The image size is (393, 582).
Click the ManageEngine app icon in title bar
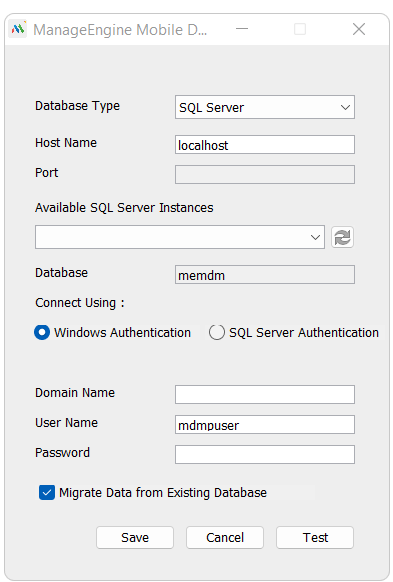pyautogui.click(x=18, y=29)
